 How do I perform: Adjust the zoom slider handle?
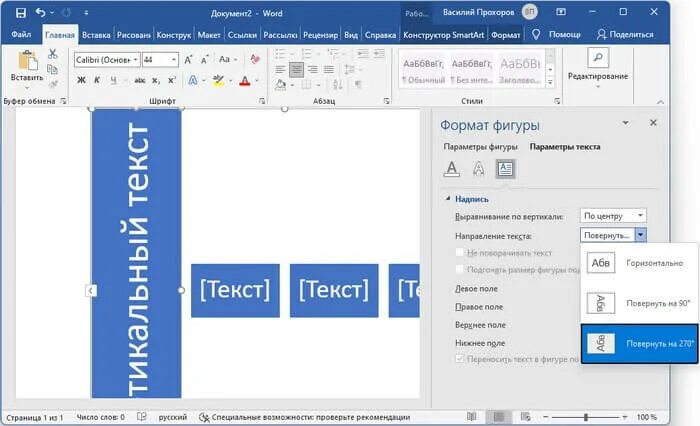click(585, 417)
